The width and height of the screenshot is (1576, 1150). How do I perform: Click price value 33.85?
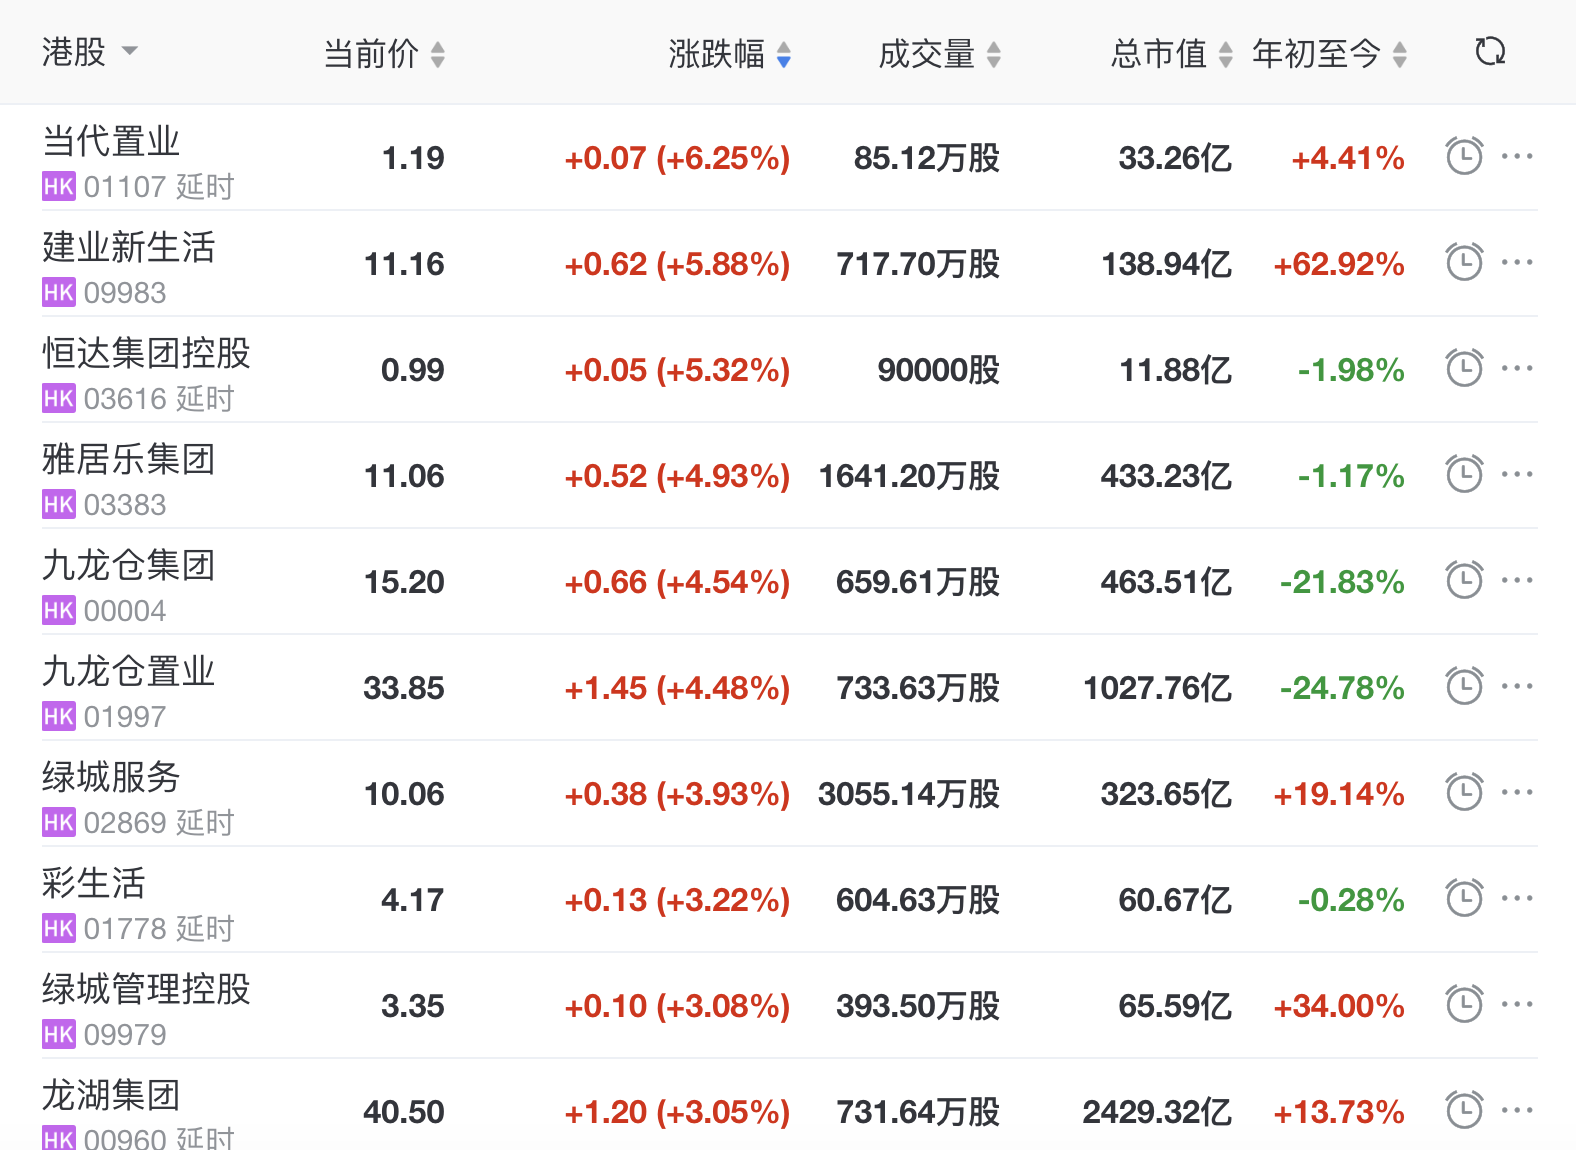[404, 688]
